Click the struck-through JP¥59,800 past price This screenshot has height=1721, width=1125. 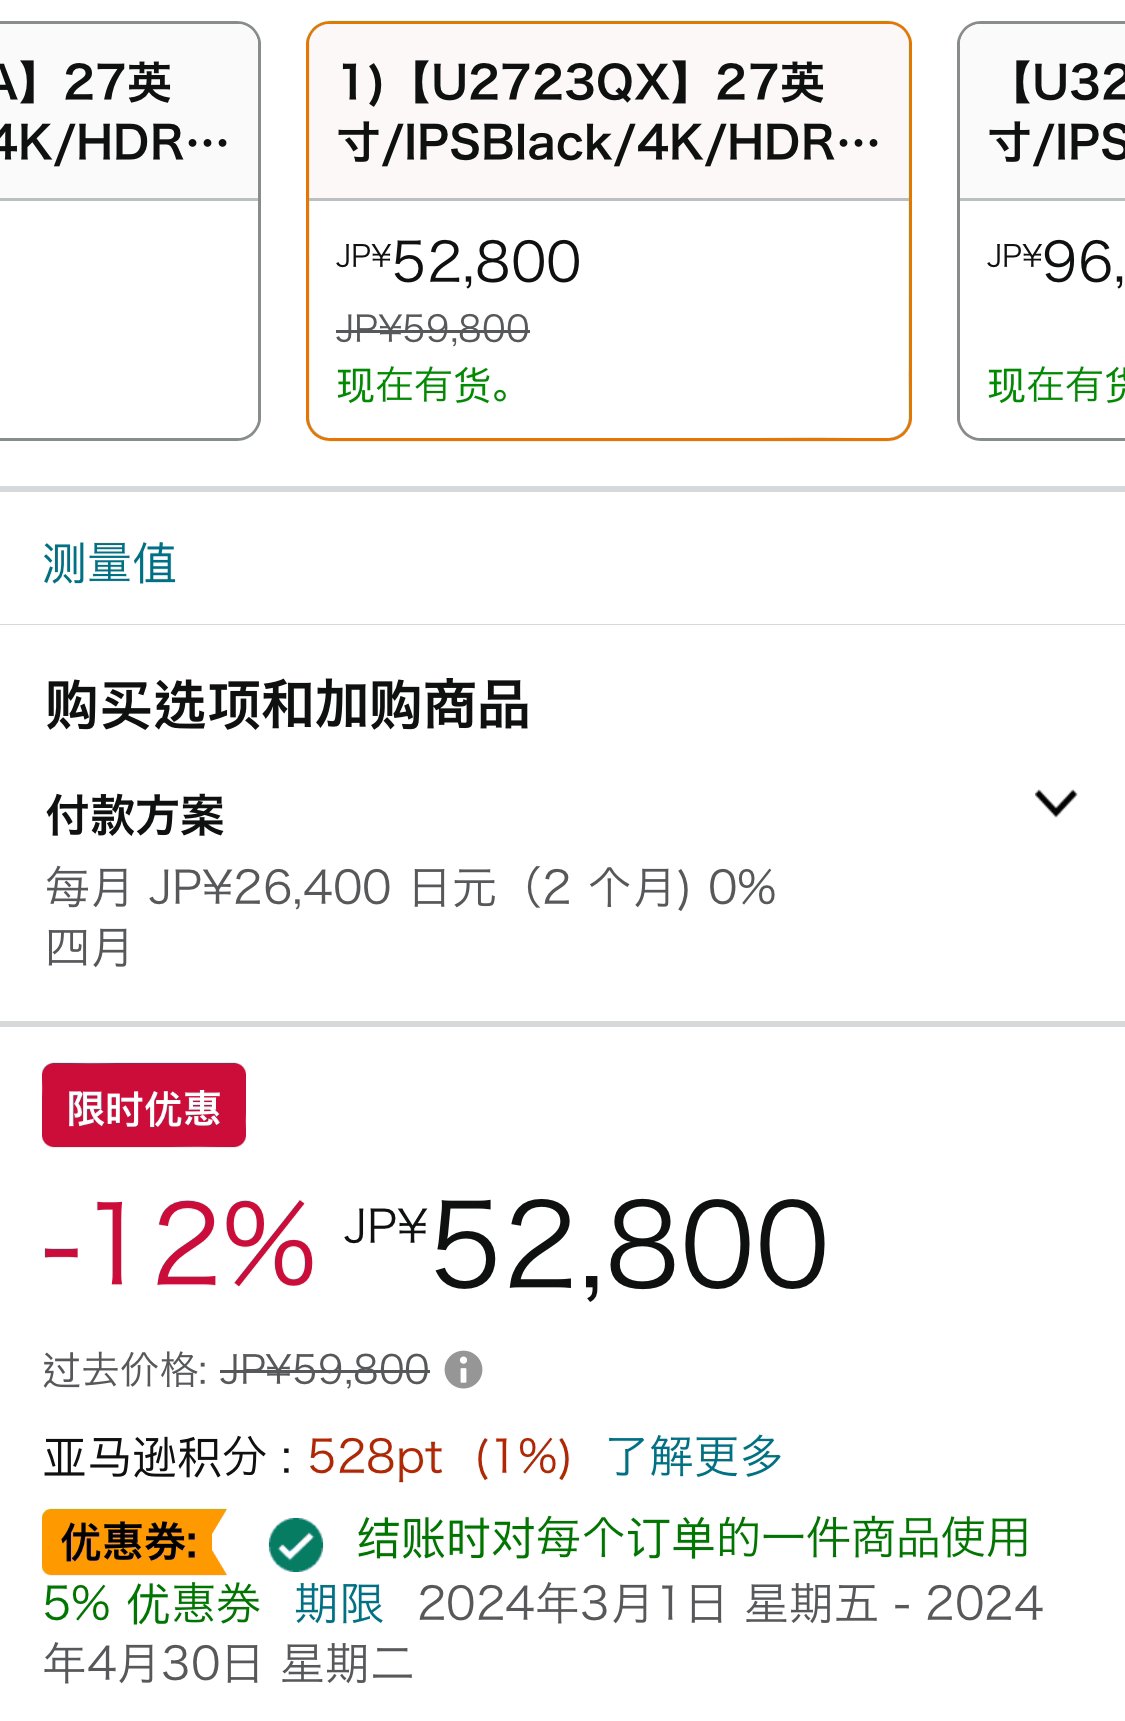click(x=324, y=1369)
